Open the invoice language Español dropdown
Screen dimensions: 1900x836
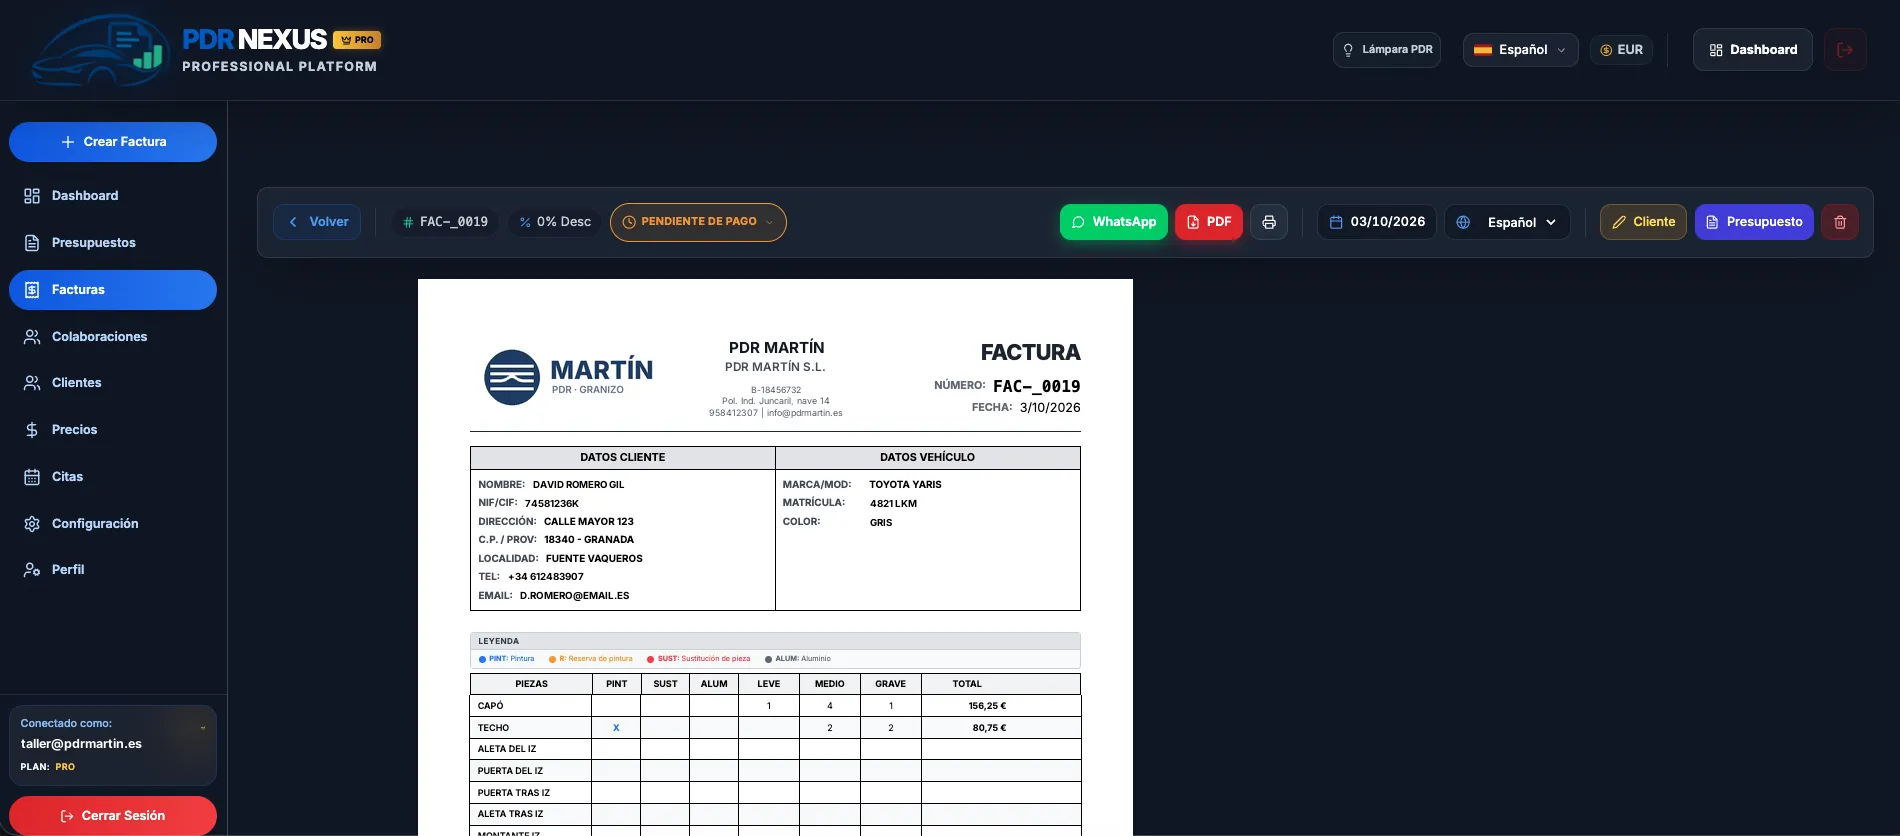[1507, 222]
